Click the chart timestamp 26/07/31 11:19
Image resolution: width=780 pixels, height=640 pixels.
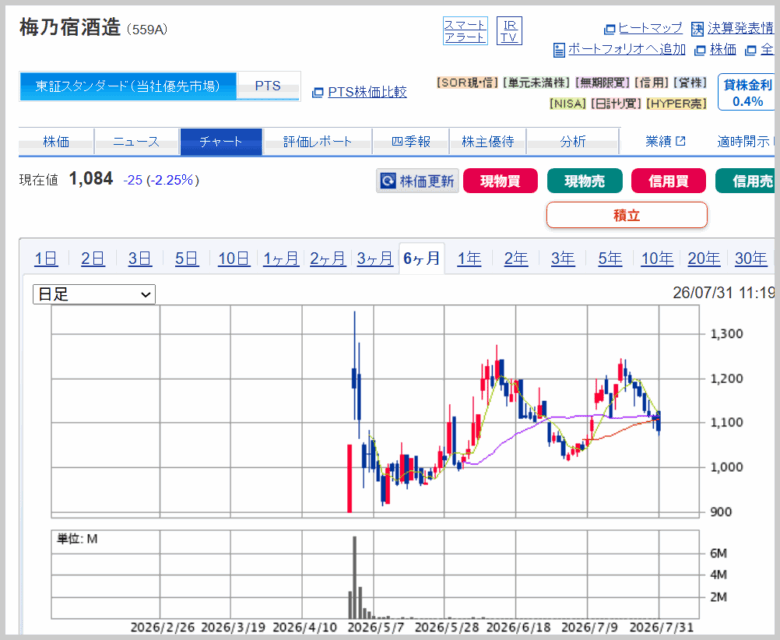point(723,293)
